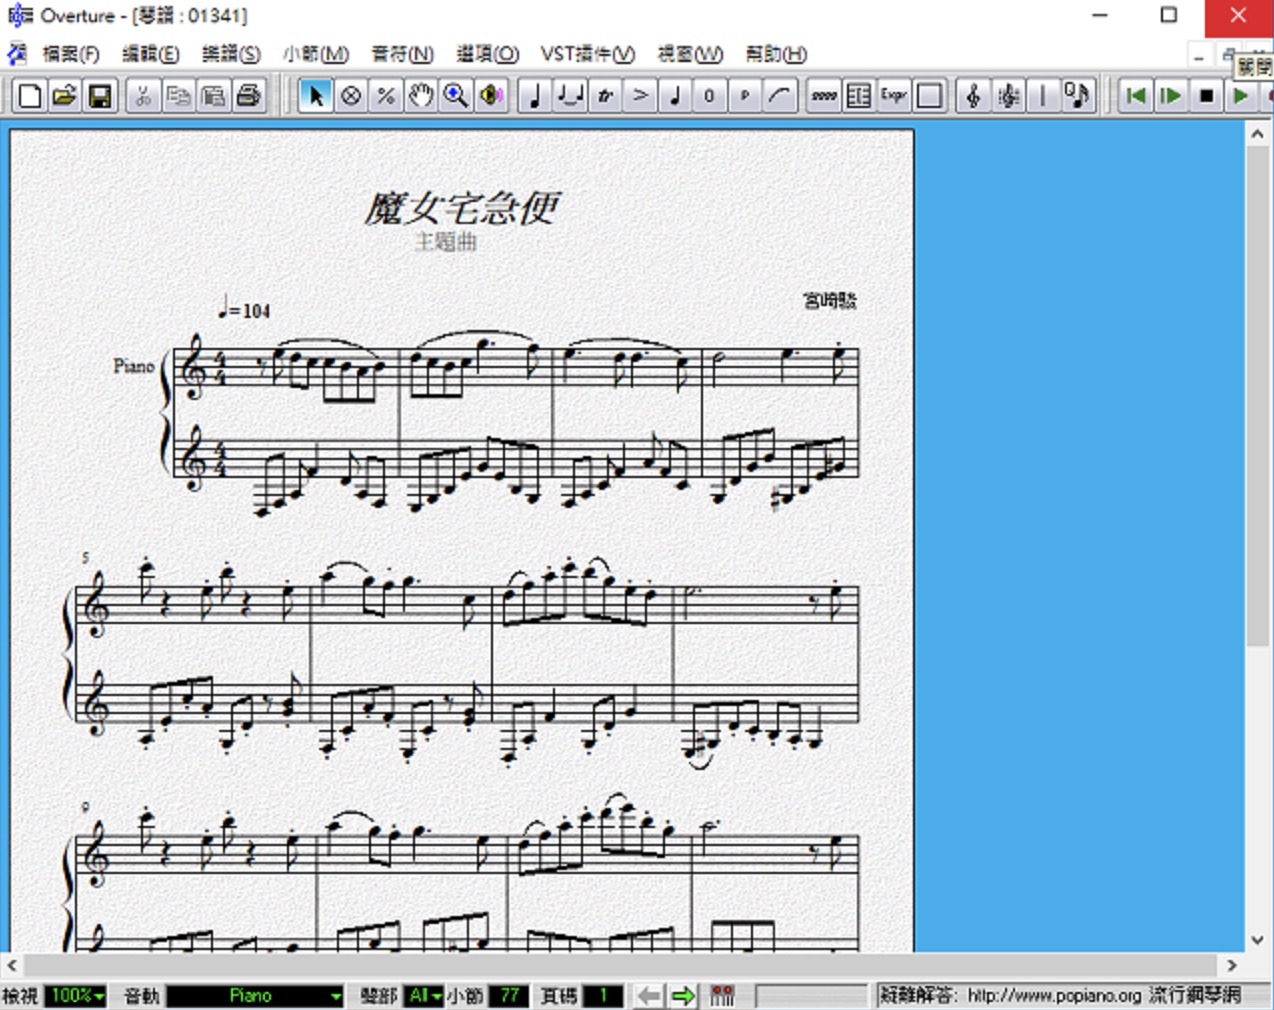Start playback with green play button

[x=1241, y=96]
